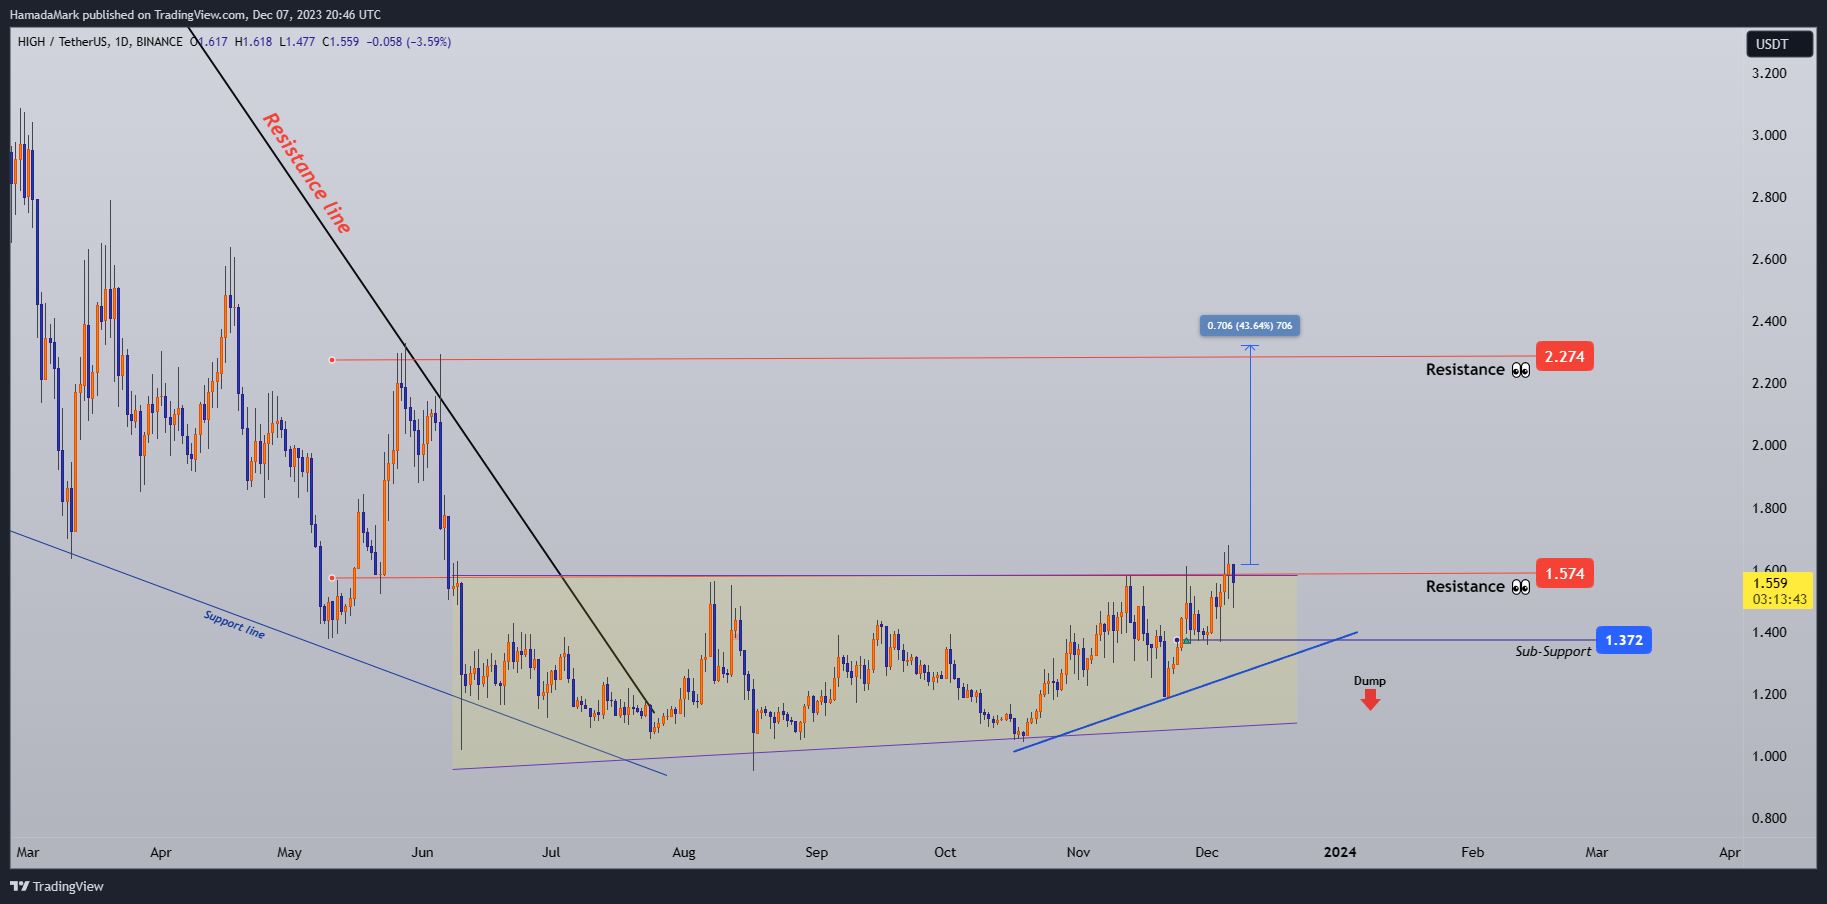1827x904 pixels.
Task: Click the eyes emoji next to 2.274 resistance
Action: click(x=1521, y=370)
